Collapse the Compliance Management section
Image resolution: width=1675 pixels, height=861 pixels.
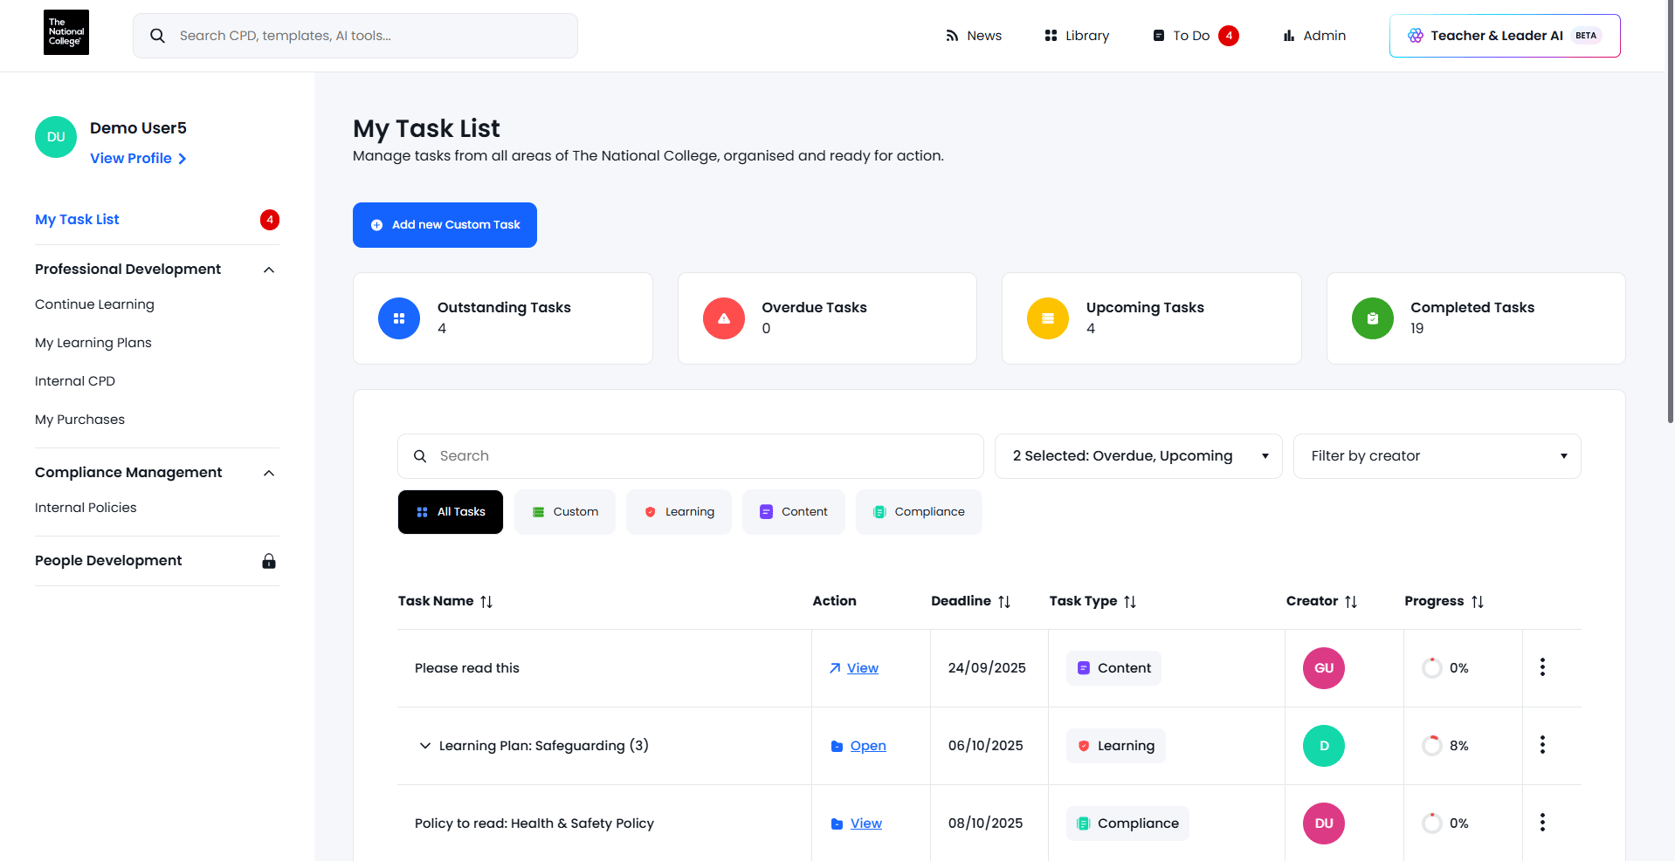(x=268, y=473)
